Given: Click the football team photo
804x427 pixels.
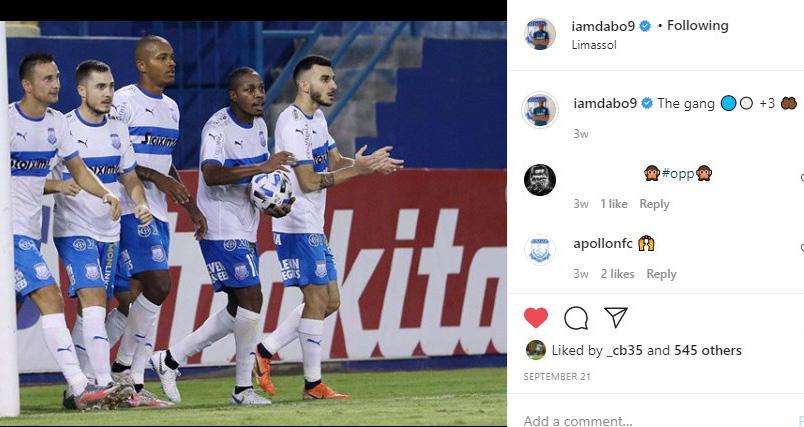Looking at the screenshot, I should [253, 223].
